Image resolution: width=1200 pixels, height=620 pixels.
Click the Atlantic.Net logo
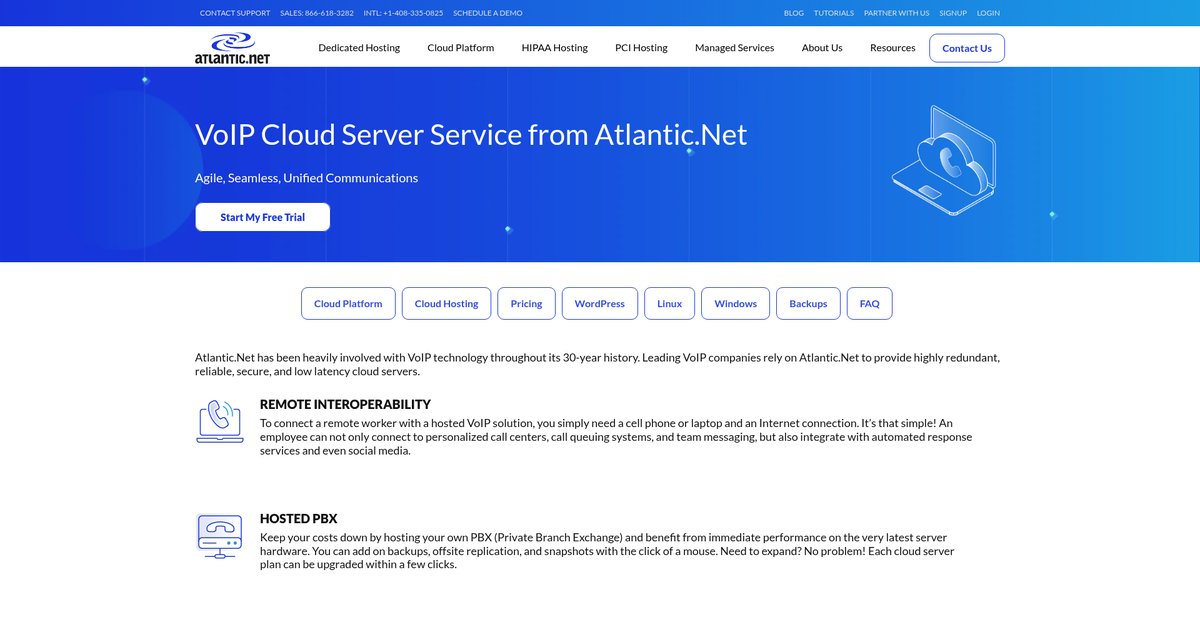point(232,47)
